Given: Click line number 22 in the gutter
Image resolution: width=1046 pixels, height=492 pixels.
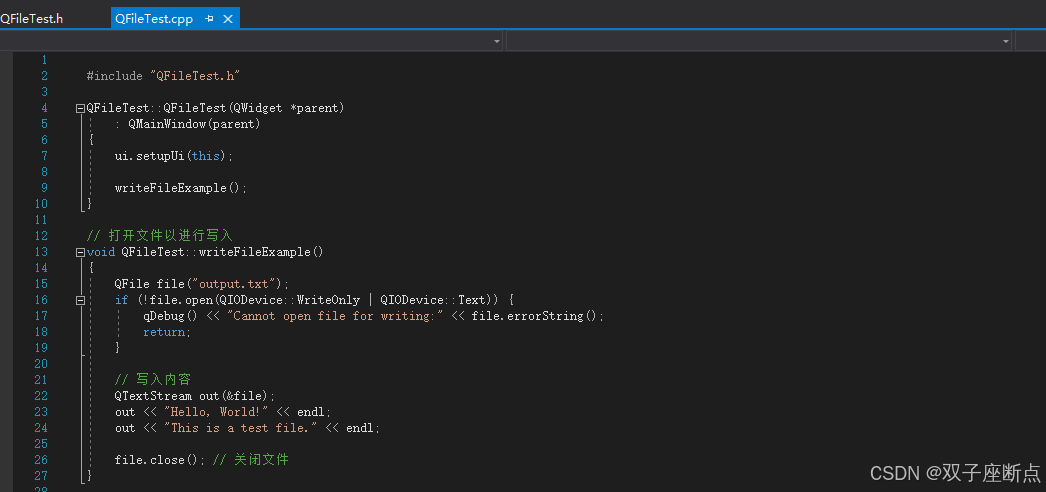Looking at the screenshot, I should [x=41, y=396].
